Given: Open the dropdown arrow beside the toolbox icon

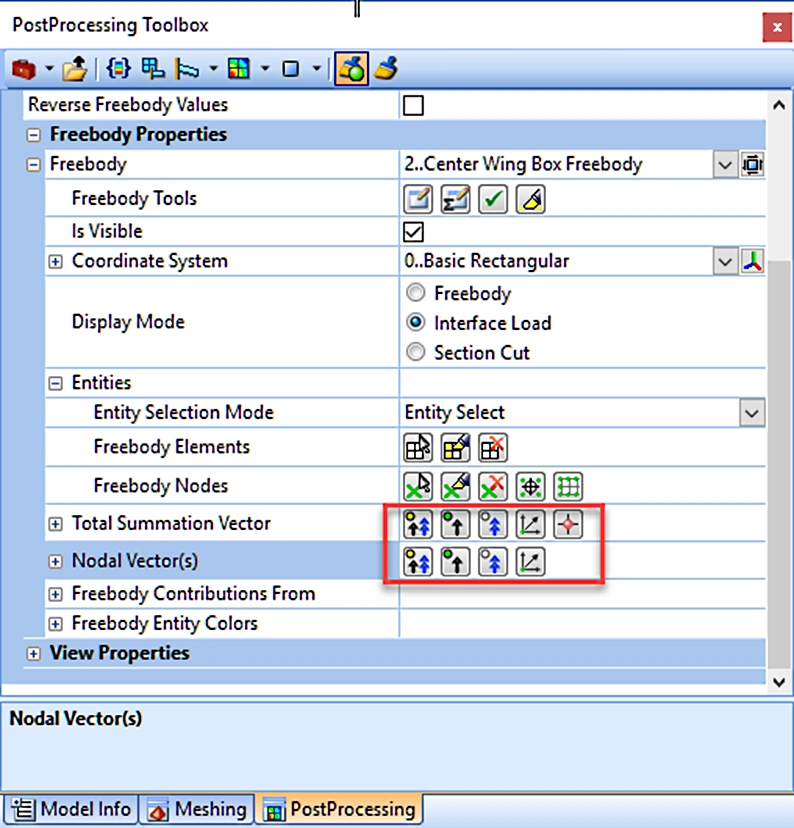Looking at the screenshot, I should pos(49,68).
